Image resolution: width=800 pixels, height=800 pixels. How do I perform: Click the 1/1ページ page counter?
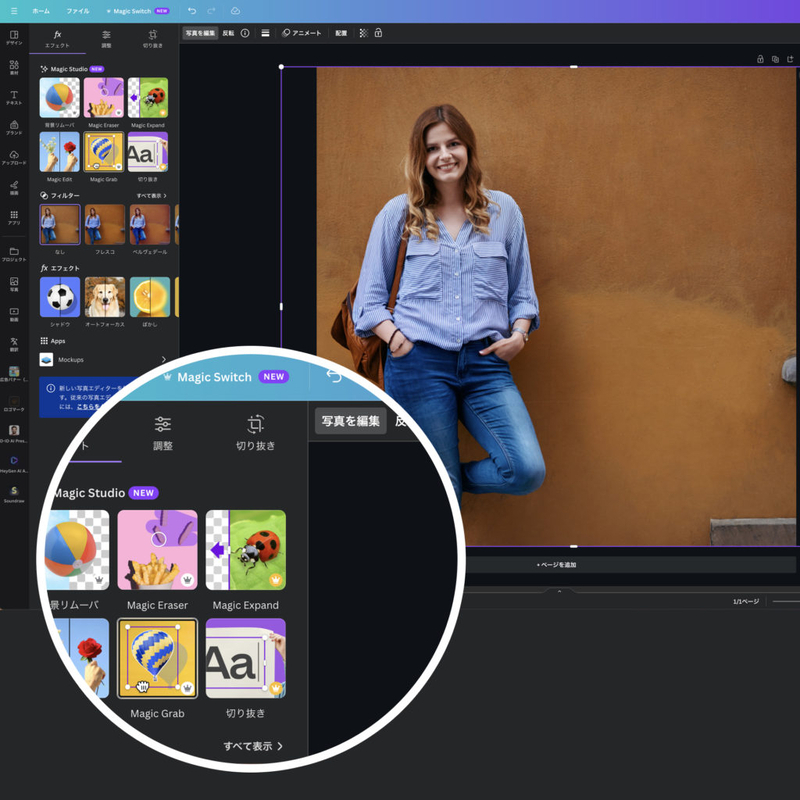[x=746, y=602]
